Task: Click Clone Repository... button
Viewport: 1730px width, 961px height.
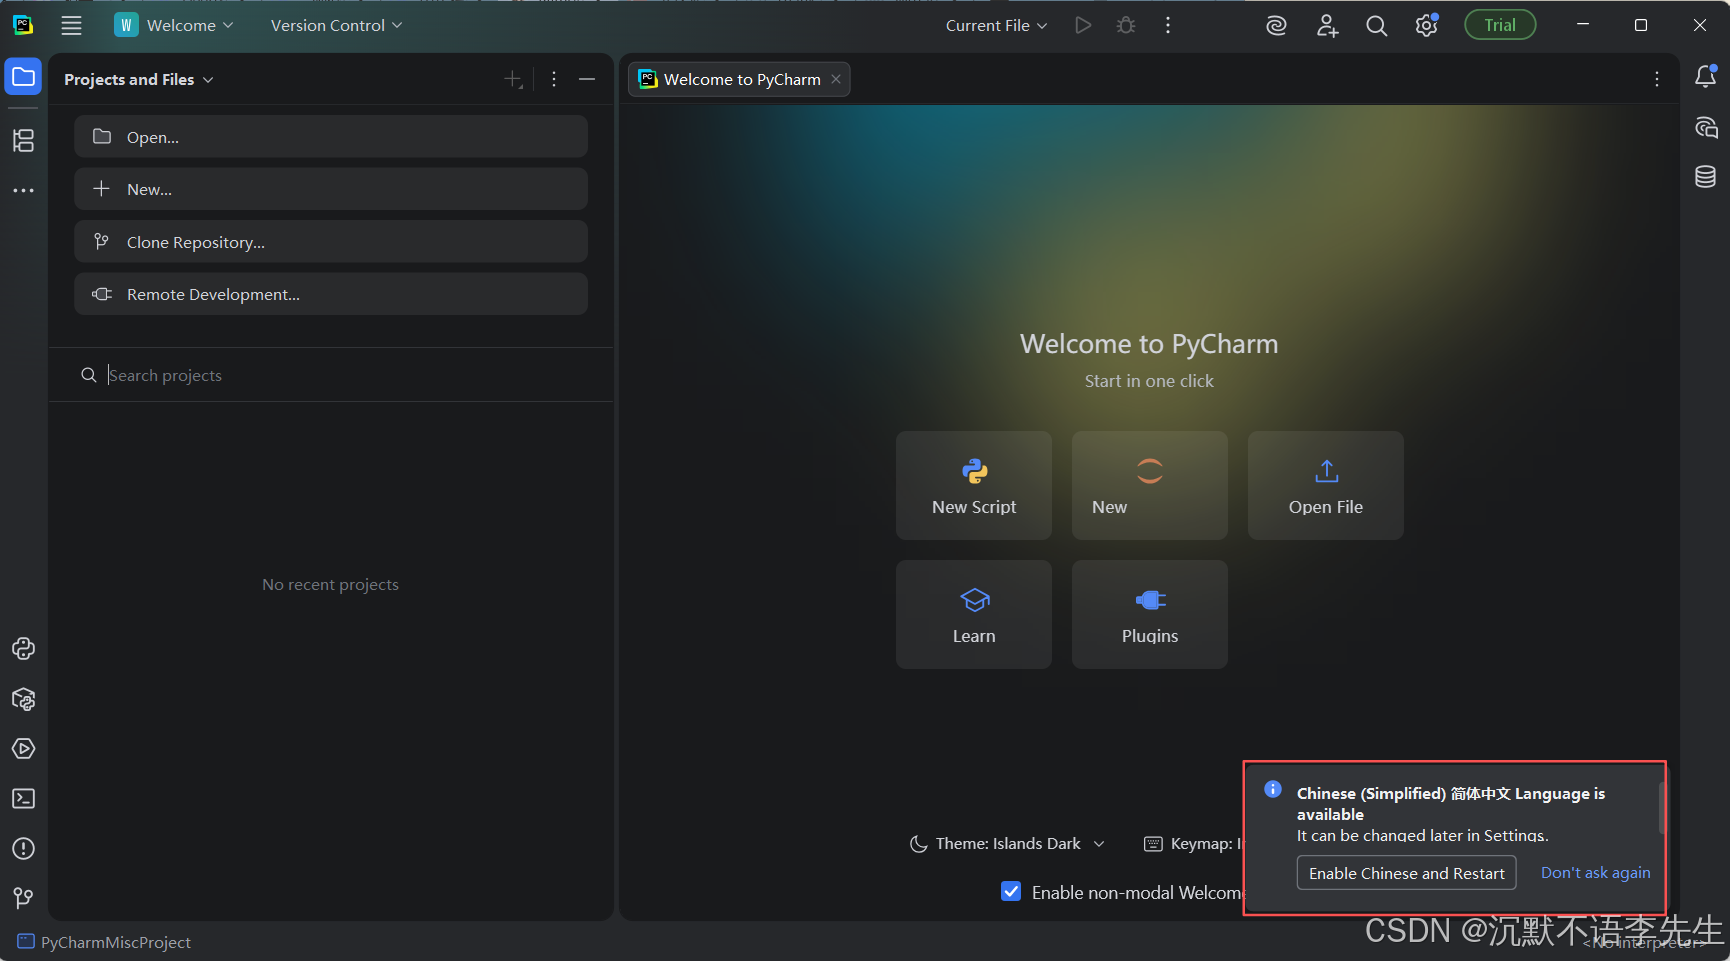Action: coord(331,242)
